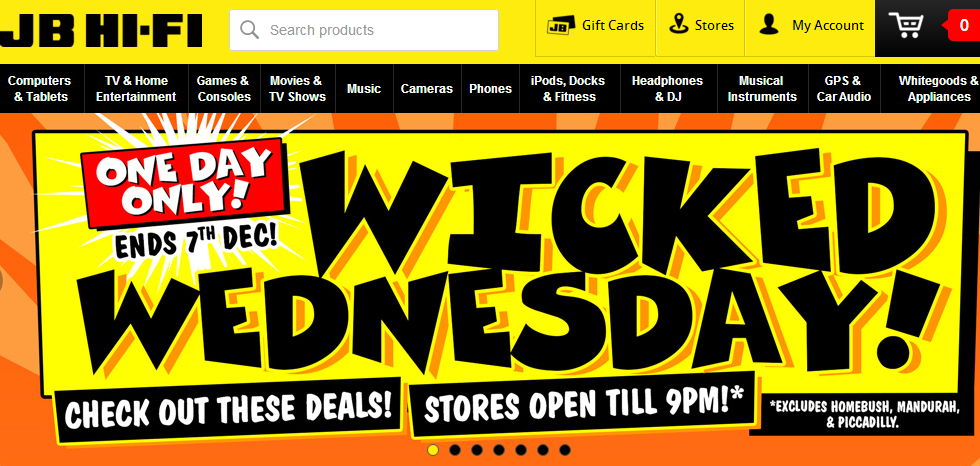Open the Computers & Tablets menu
The width and height of the screenshot is (980, 466).
point(39,89)
